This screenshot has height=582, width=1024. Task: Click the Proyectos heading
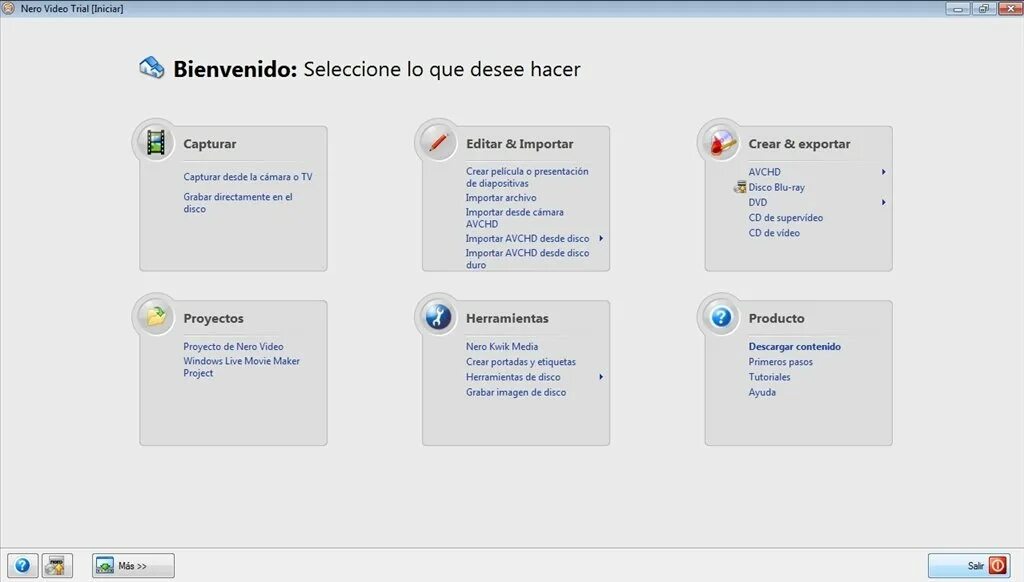pyautogui.click(x=213, y=318)
